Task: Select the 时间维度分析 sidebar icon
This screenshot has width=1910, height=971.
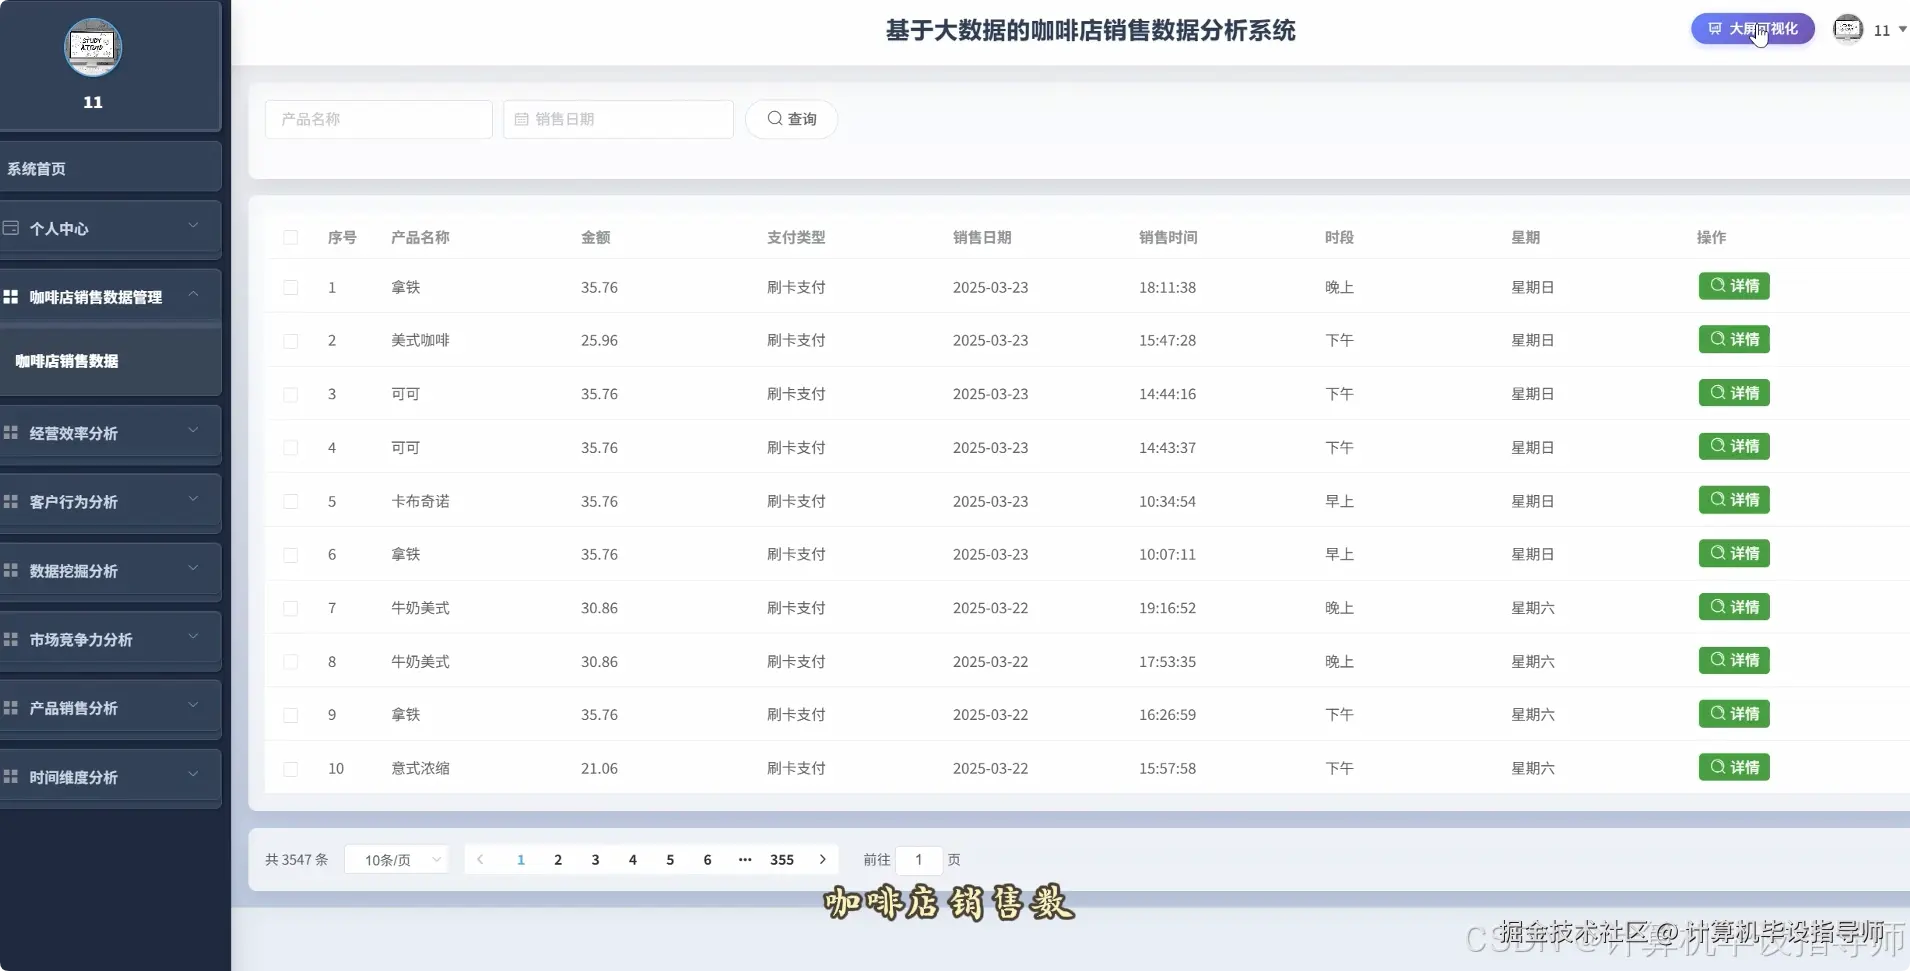Action: (x=11, y=776)
